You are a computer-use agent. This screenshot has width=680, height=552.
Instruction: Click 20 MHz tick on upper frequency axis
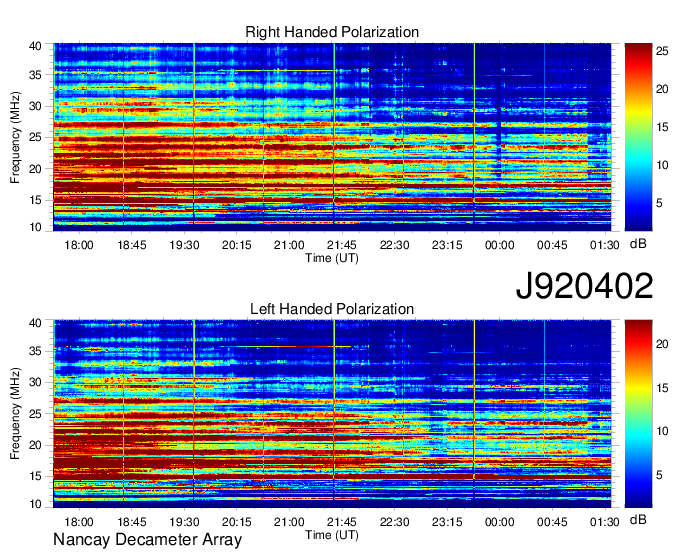point(35,169)
